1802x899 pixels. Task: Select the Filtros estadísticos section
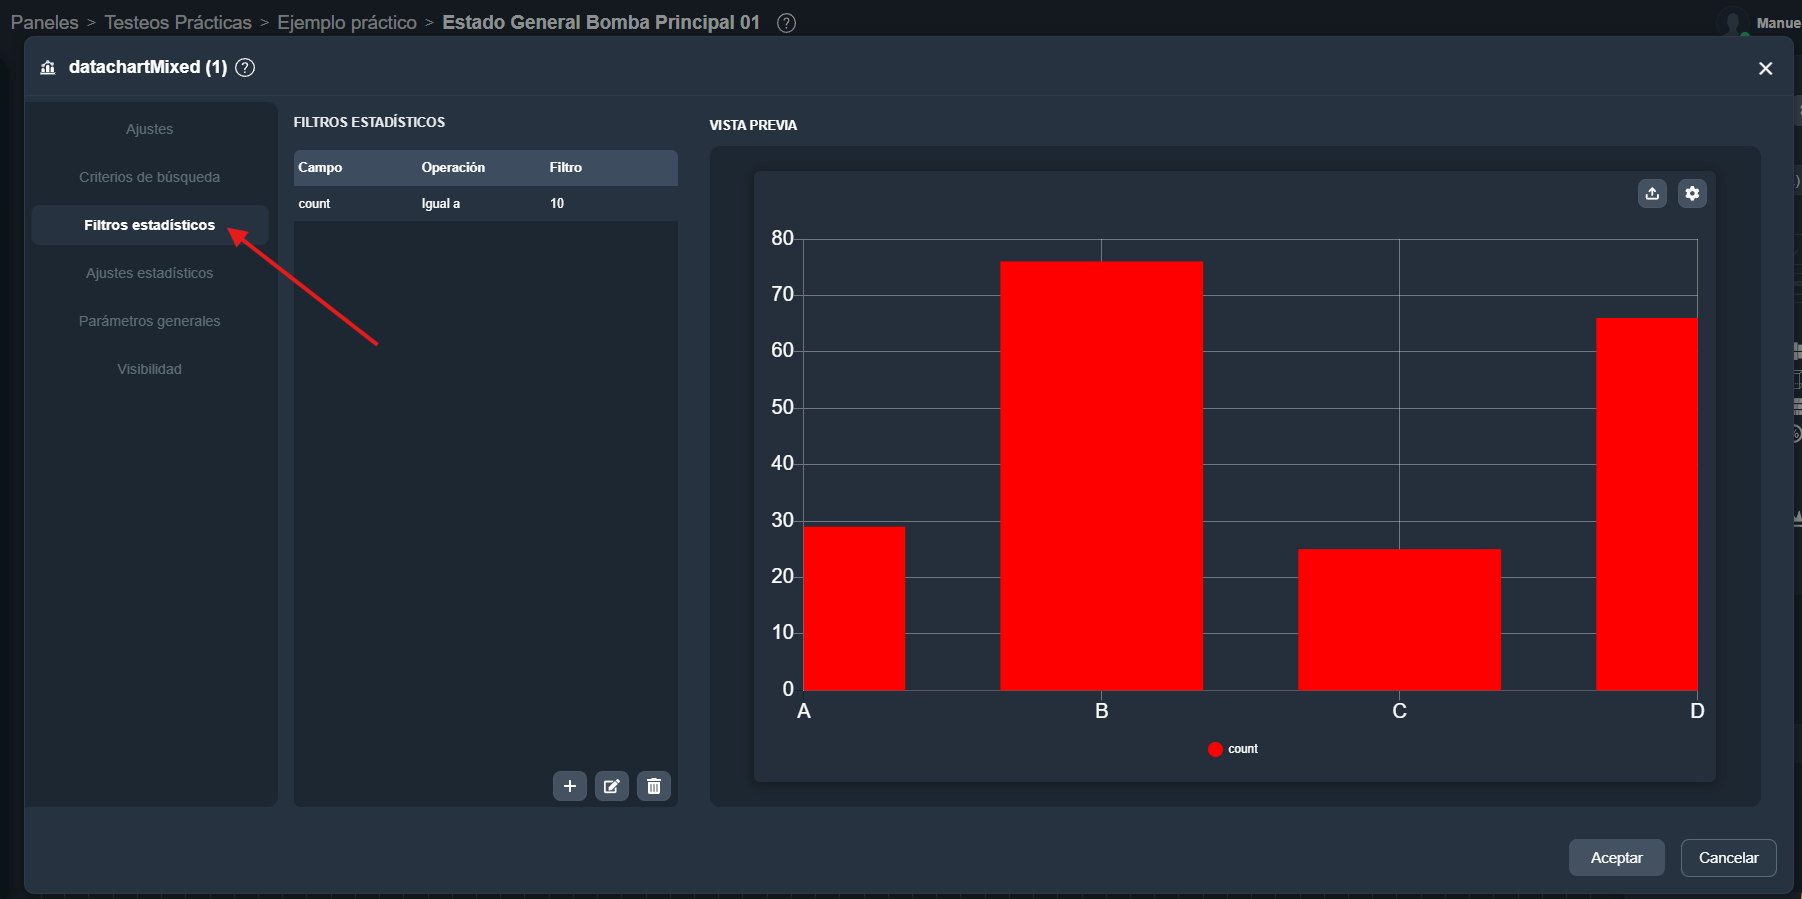[150, 225]
